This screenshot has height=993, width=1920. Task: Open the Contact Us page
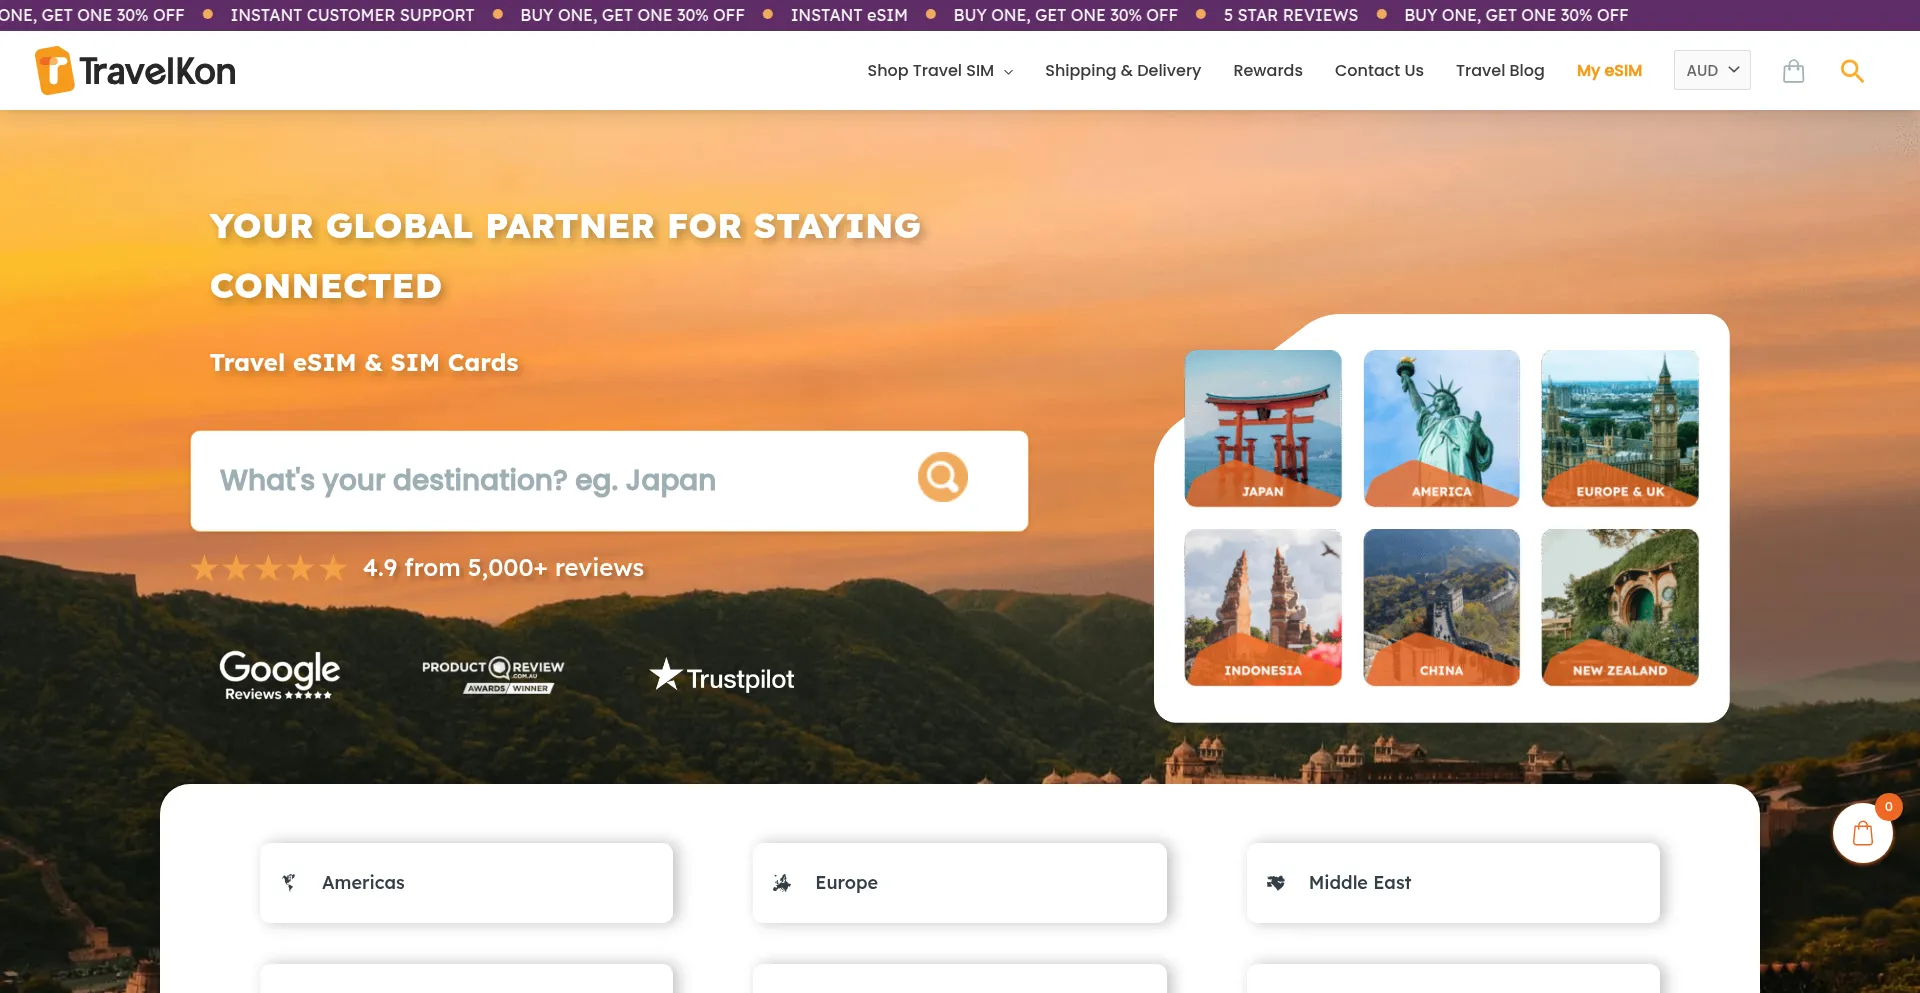click(x=1379, y=71)
